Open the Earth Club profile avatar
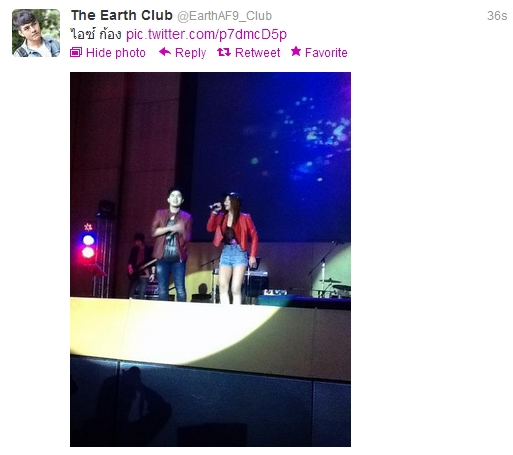This screenshot has height=455, width=513. pos(36,33)
